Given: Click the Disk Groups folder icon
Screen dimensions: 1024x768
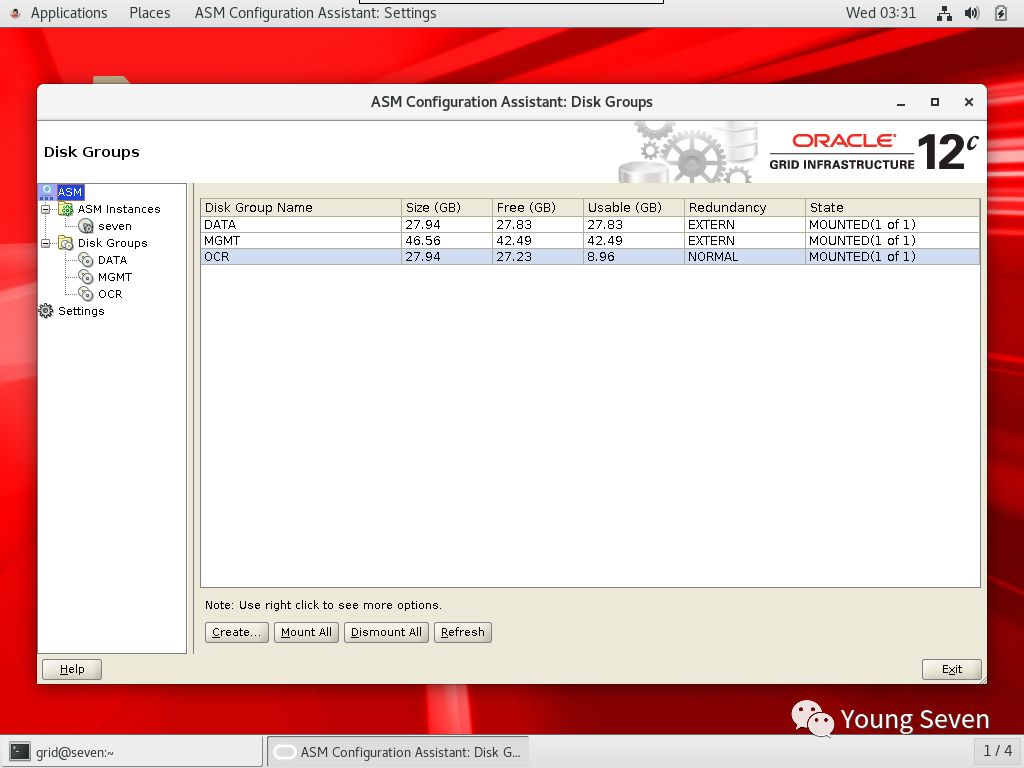Looking at the screenshot, I should click(65, 243).
